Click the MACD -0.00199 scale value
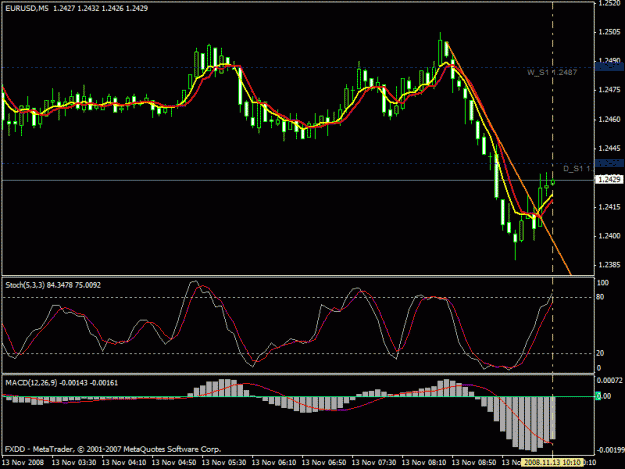Screen dimensions: 625x469 pyautogui.click(x=610, y=450)
